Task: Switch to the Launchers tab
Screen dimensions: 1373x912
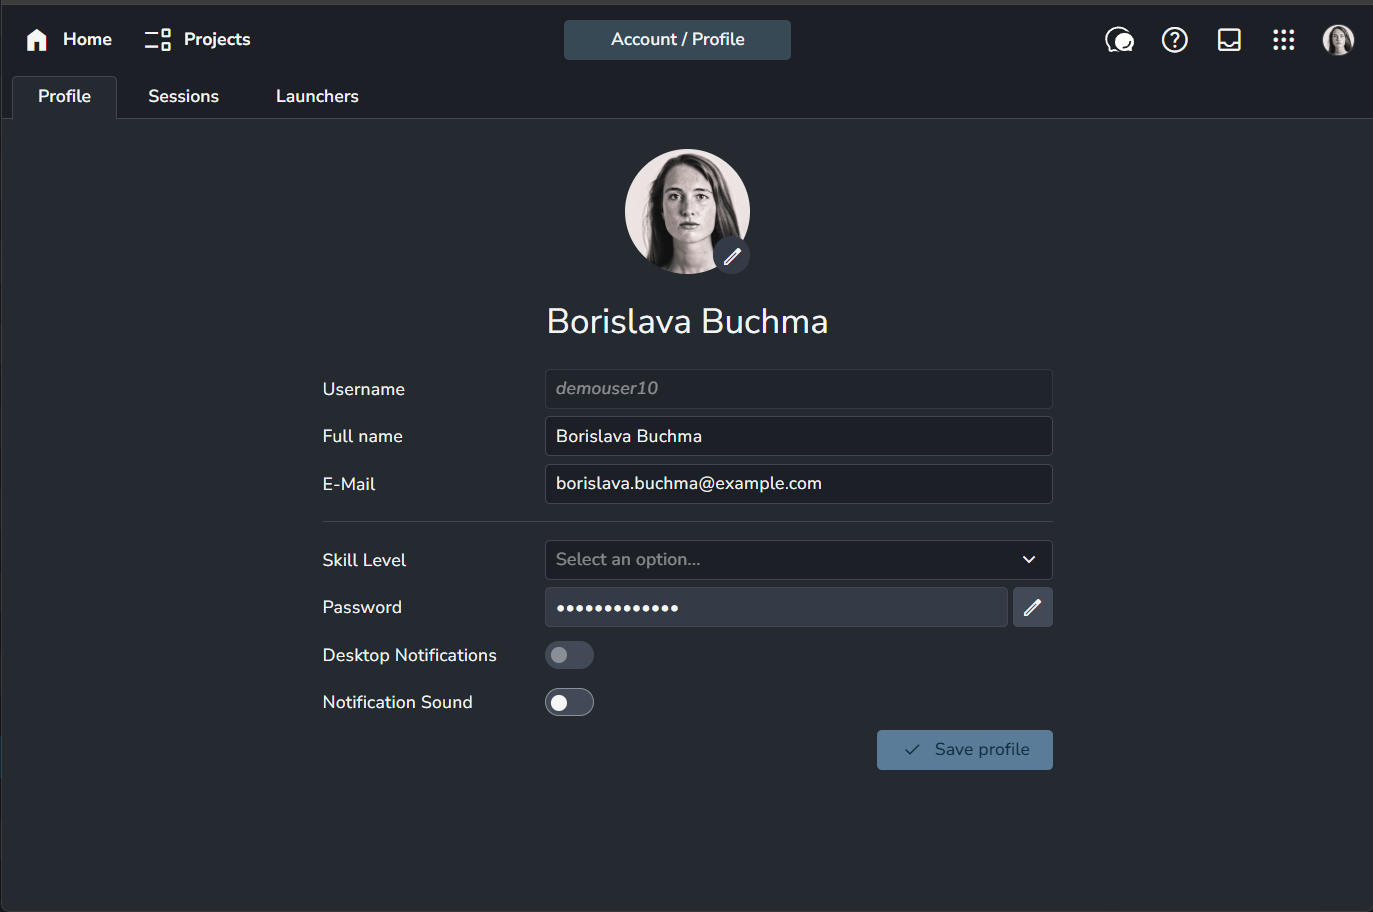Action: [x=317, y=97]
